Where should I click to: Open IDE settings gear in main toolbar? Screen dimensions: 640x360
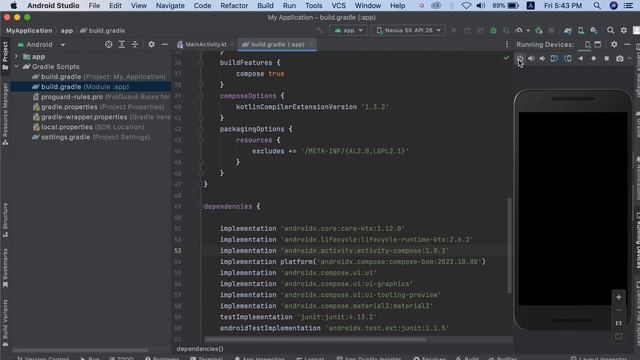(624, 31)
